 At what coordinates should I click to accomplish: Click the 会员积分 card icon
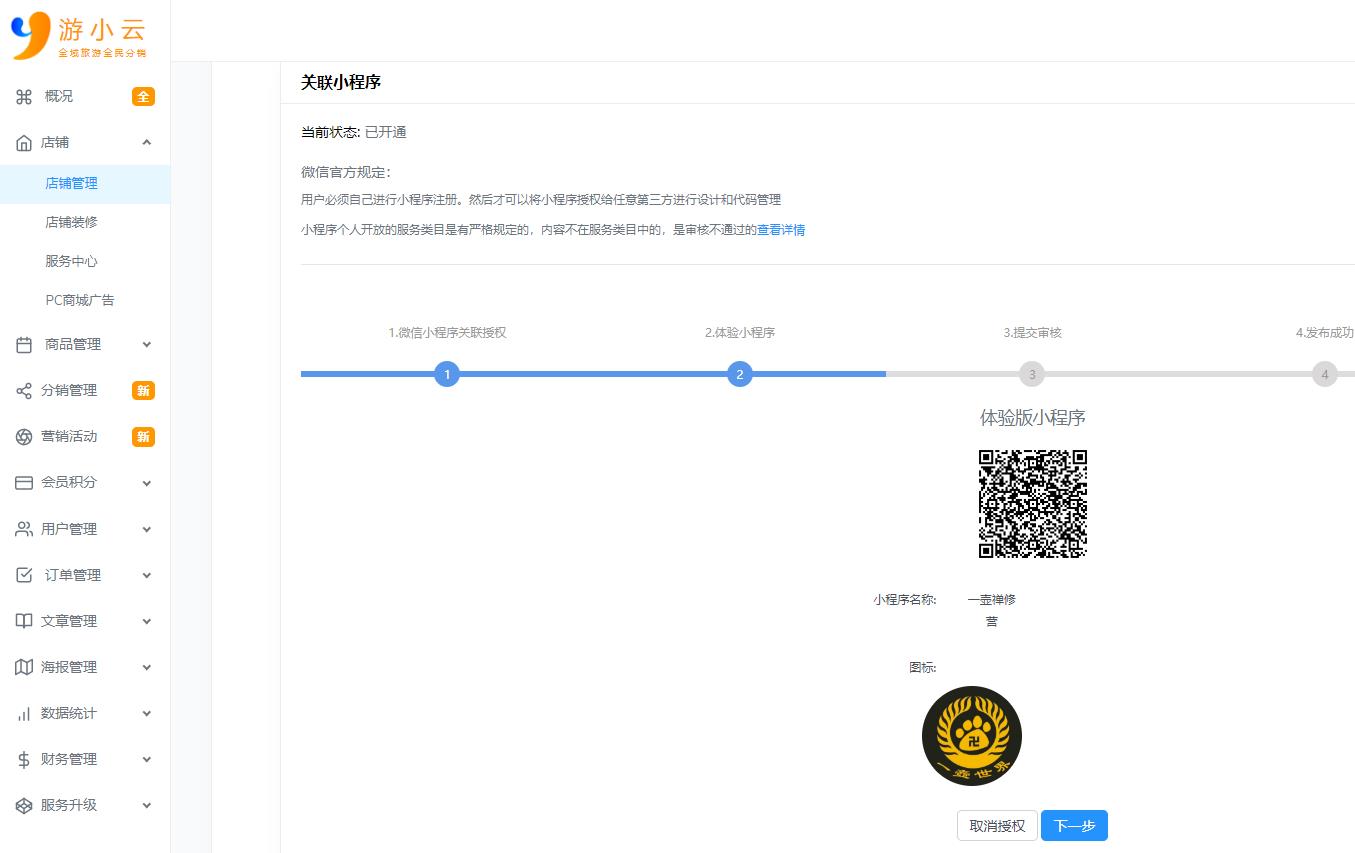(x=24, y=483)
